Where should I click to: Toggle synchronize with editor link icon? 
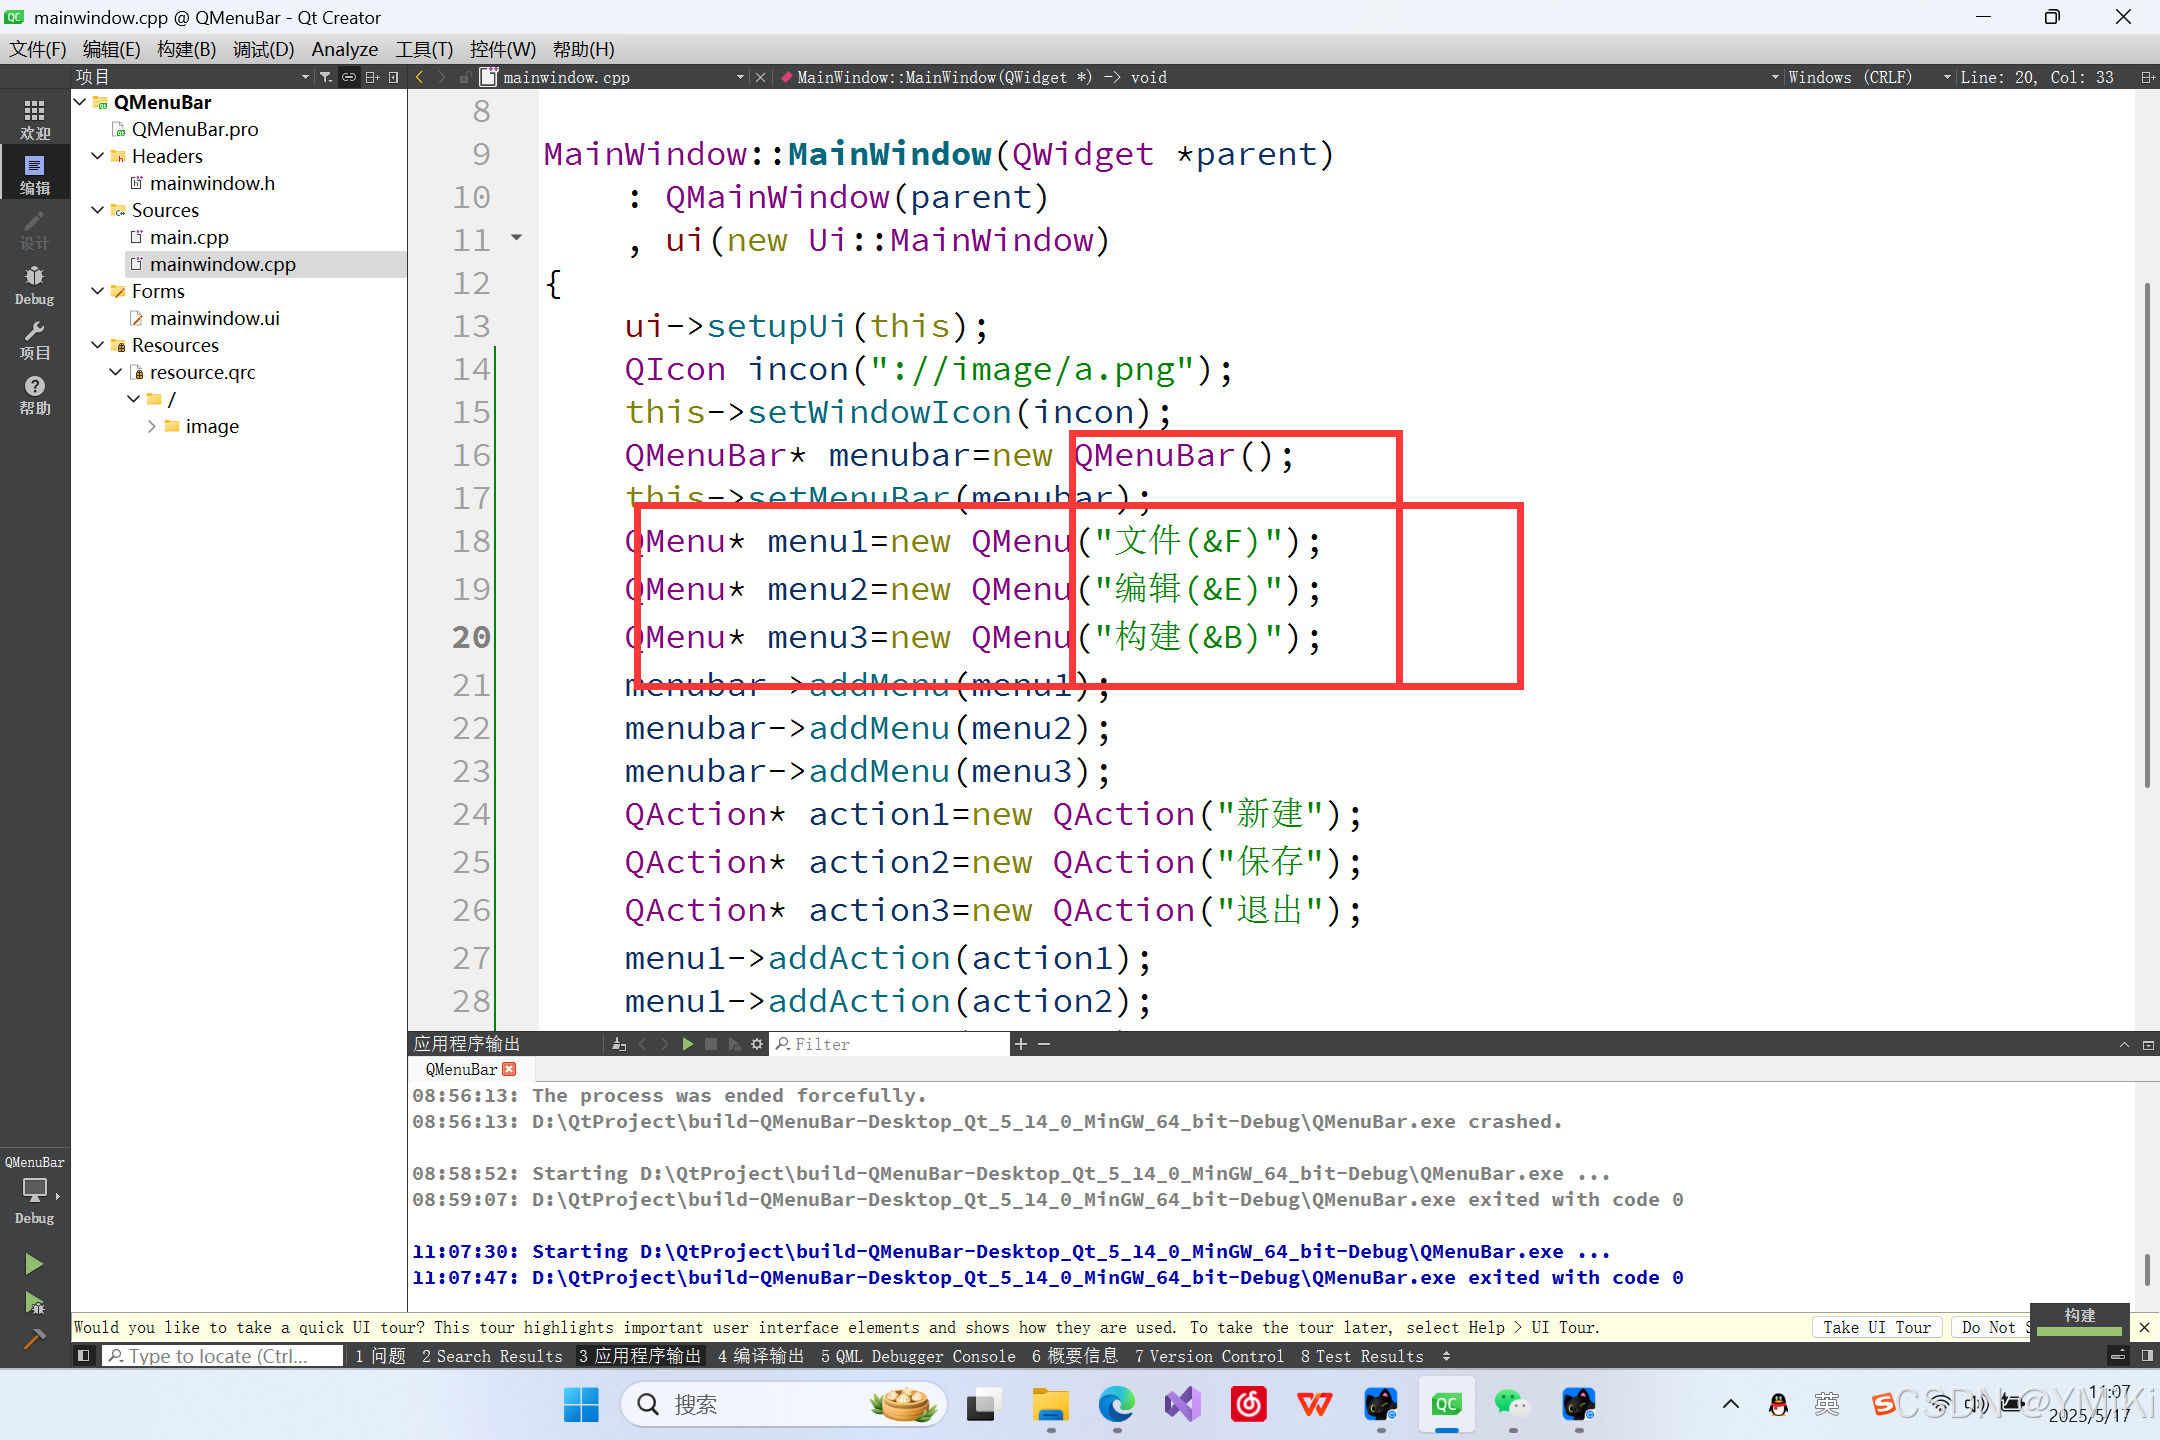(348, 77)
